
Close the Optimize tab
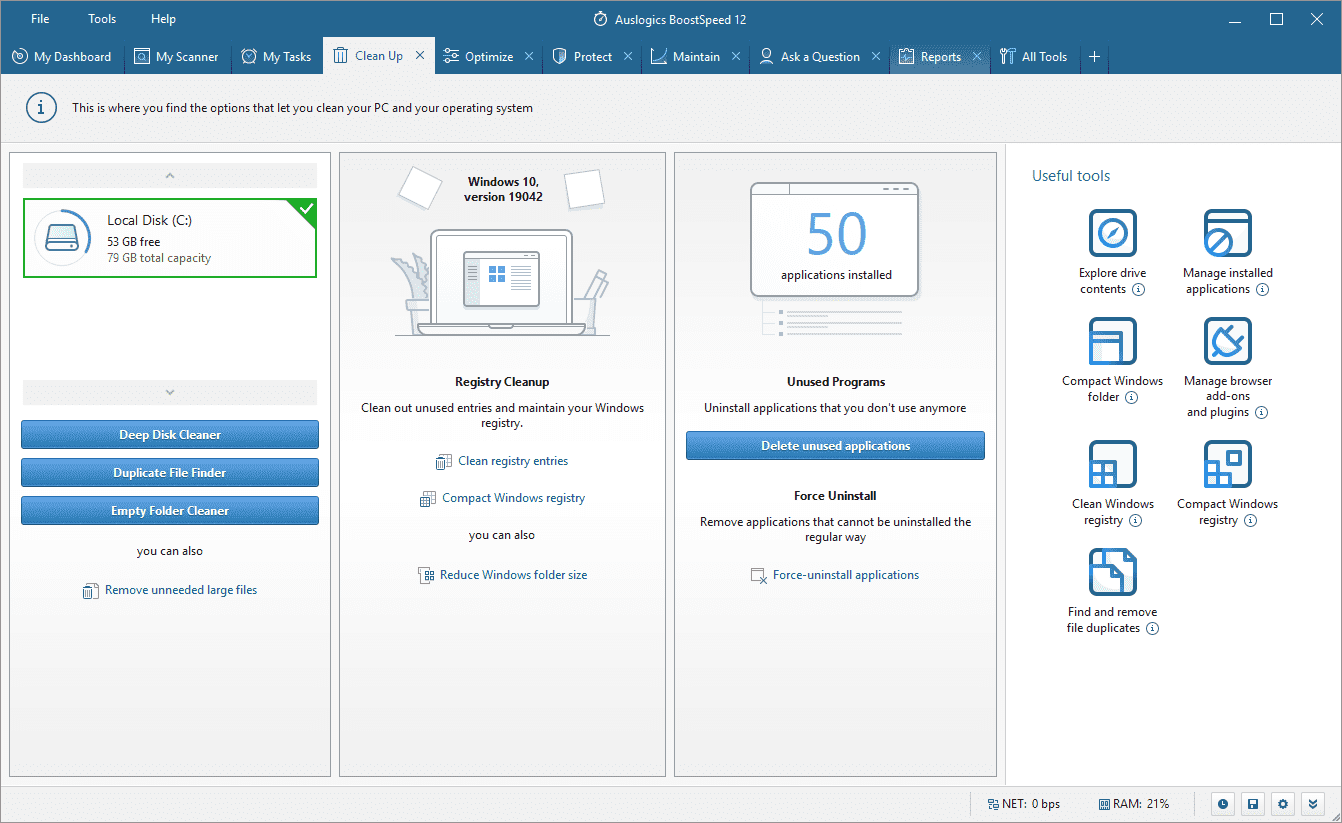click(530, 57)
